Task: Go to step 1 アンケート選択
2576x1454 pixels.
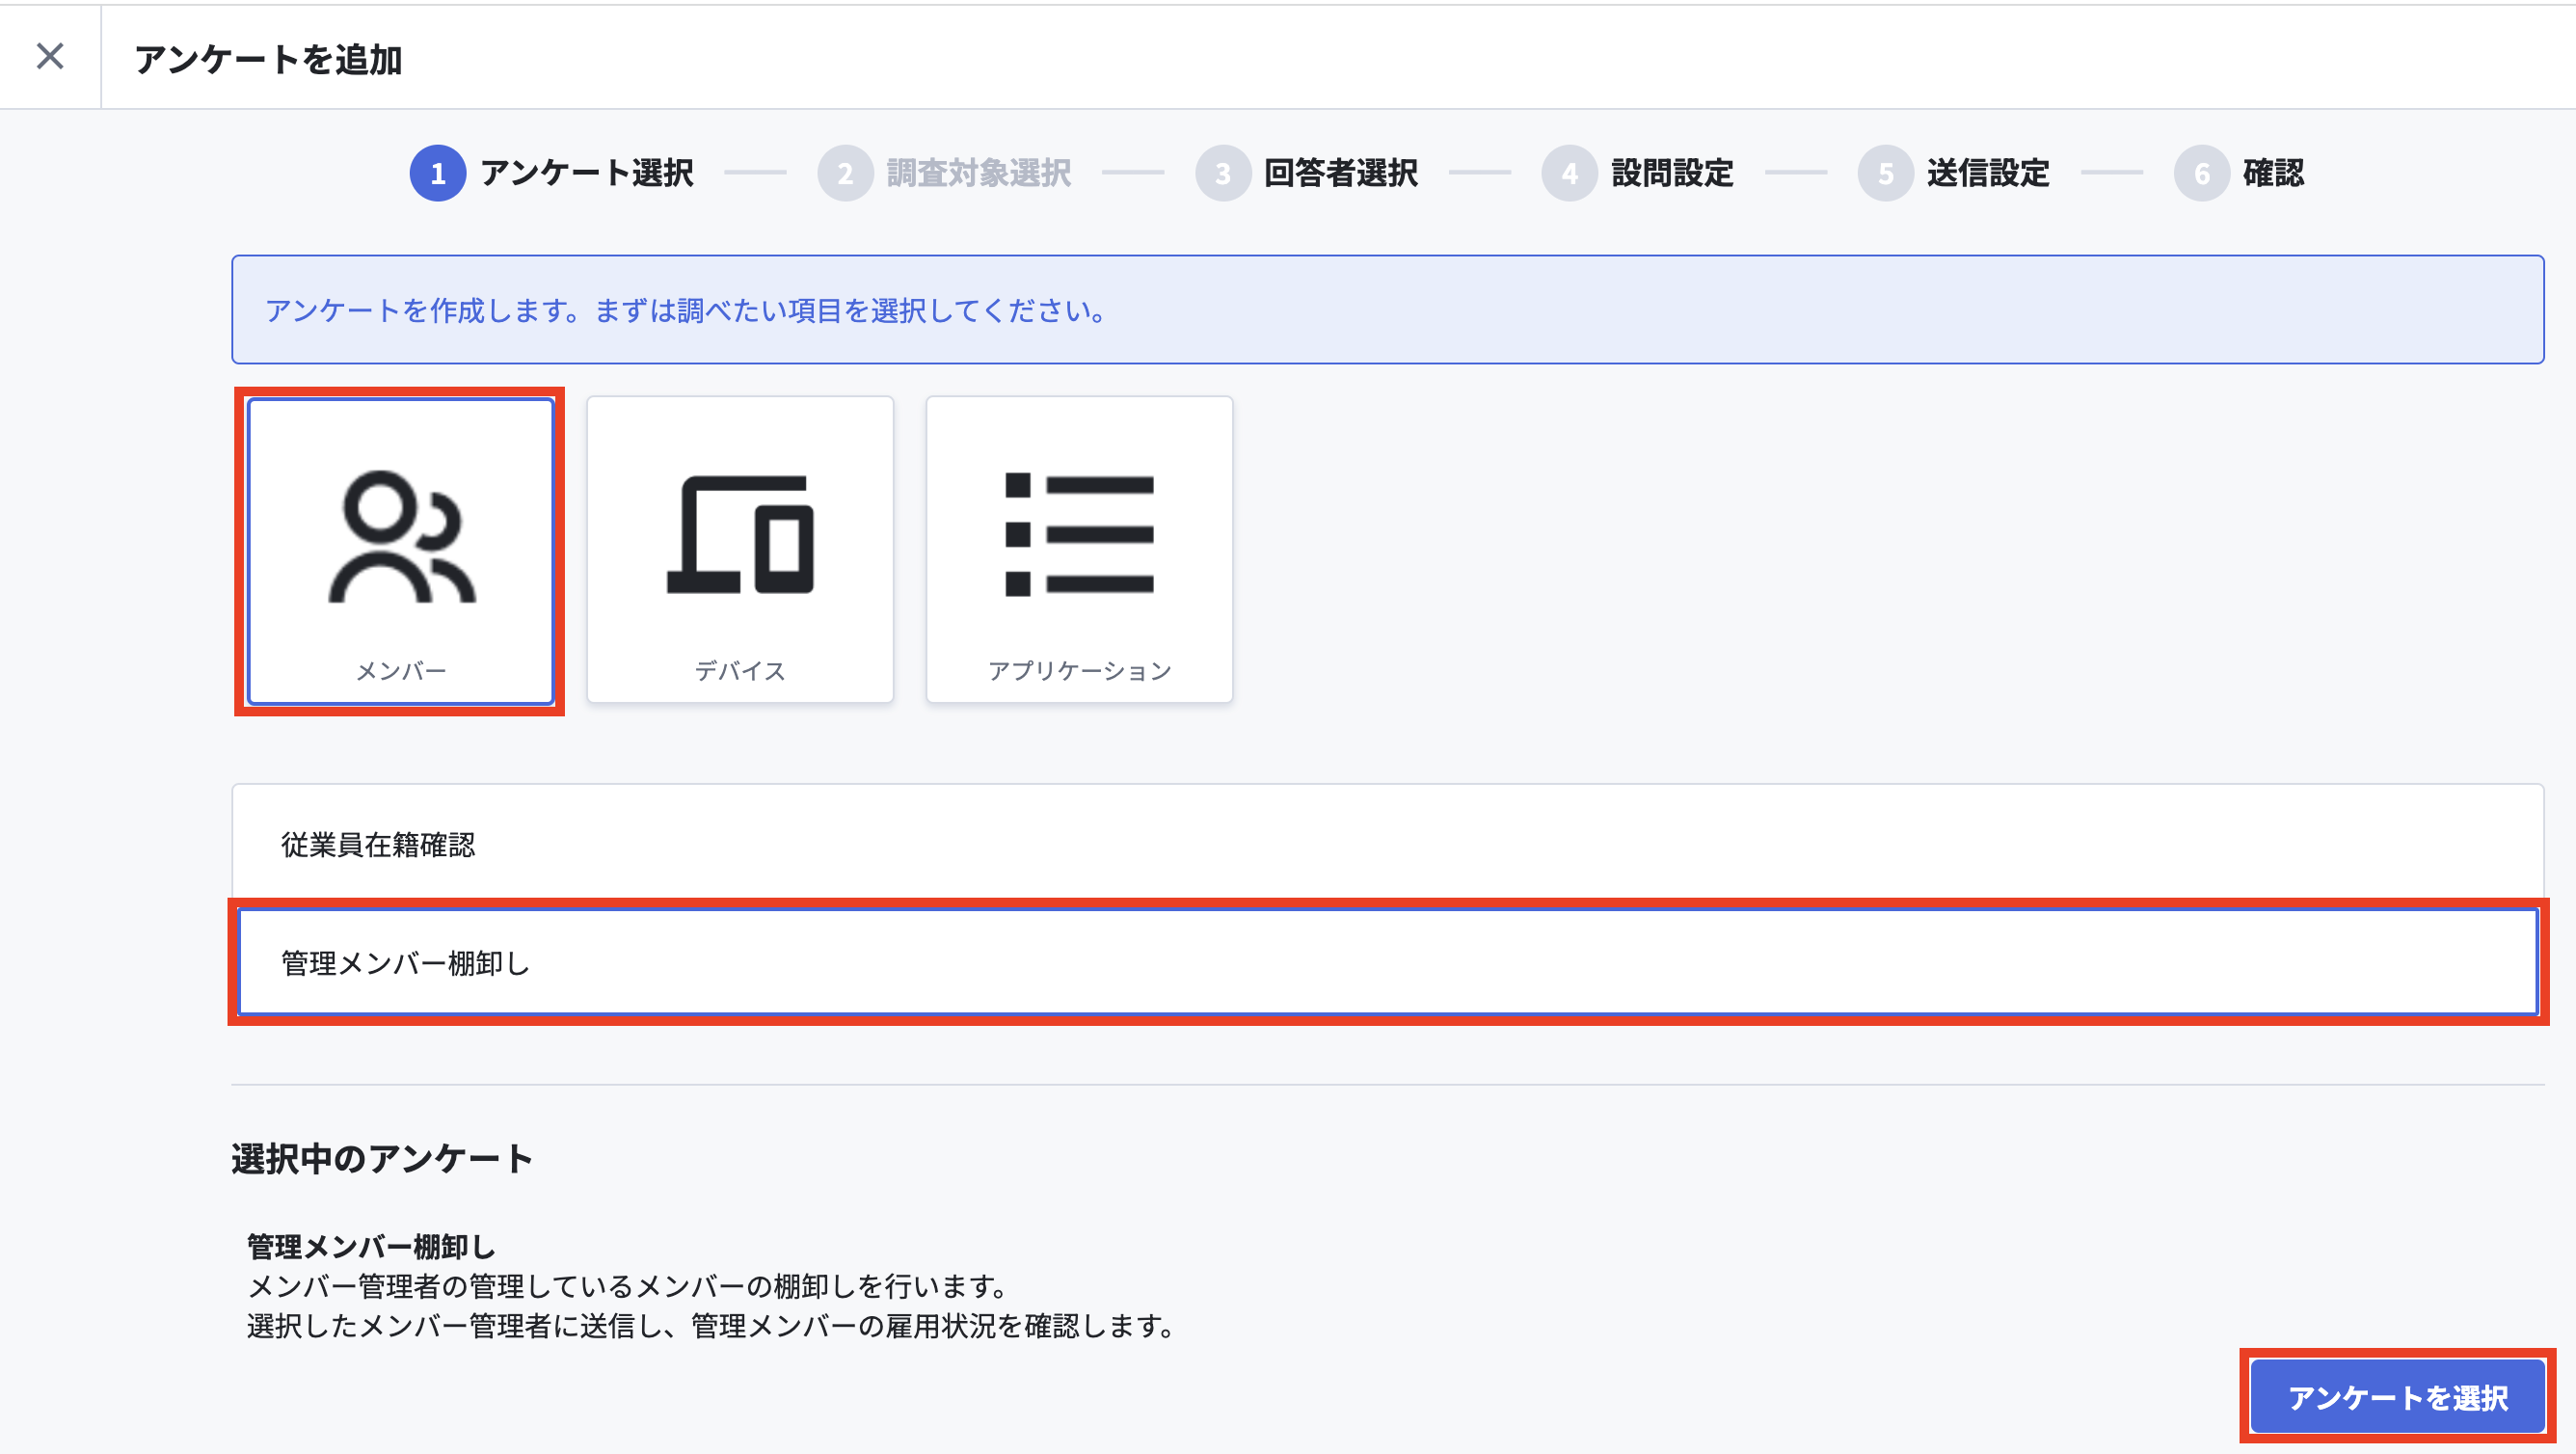Action: point(552,173)
